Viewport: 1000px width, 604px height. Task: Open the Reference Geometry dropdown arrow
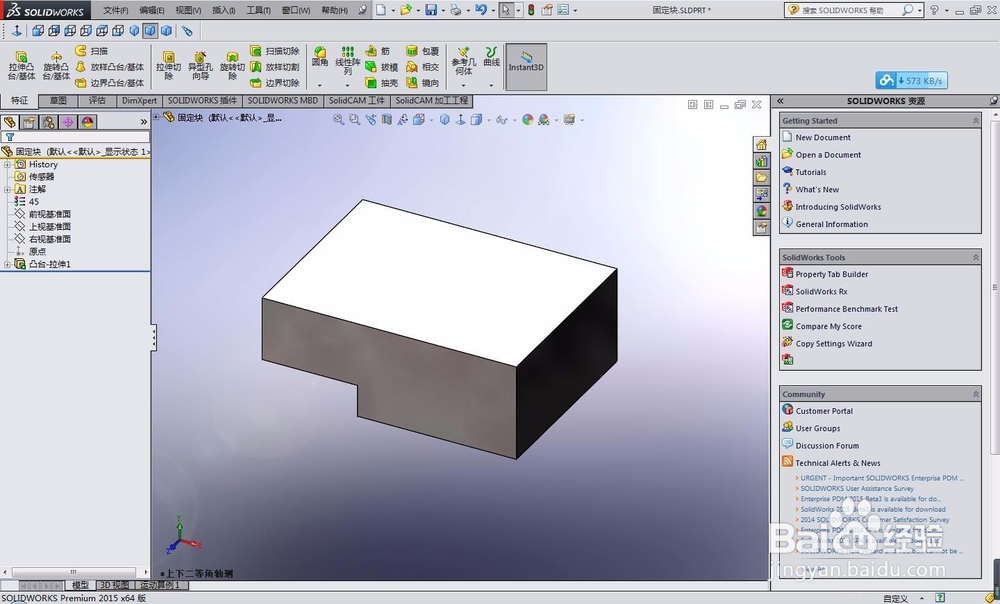(x=464, y=85)
